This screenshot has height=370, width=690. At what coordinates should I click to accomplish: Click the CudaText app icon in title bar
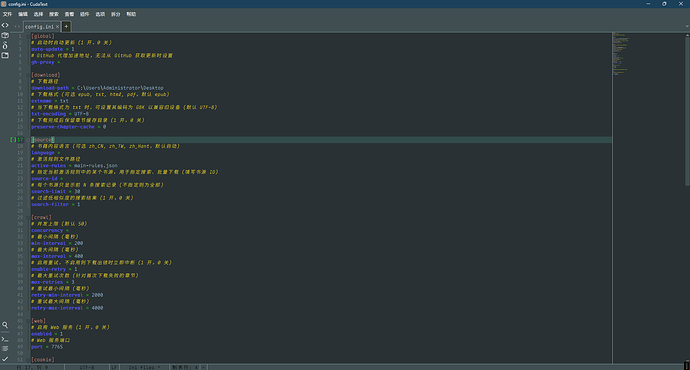pos(4,4)
